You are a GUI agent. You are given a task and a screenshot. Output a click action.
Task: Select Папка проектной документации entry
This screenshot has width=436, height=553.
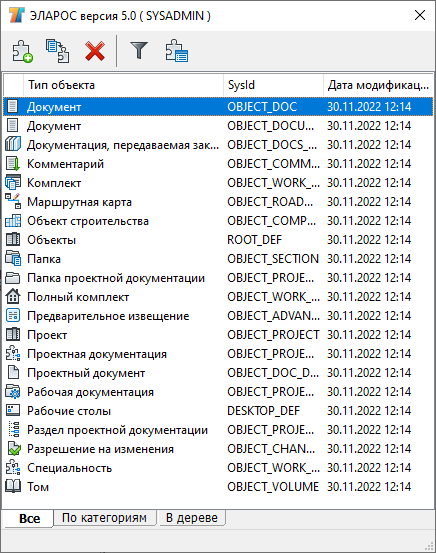coord(218,278)
